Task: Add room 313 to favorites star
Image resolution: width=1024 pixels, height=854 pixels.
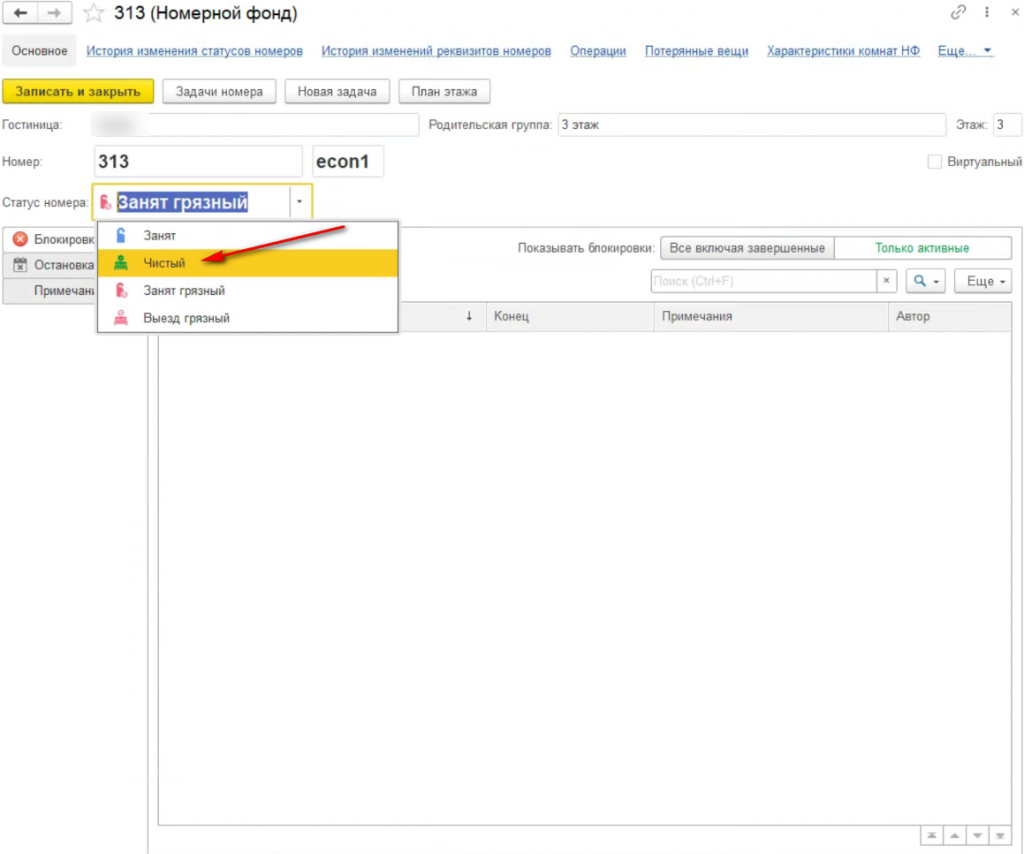Action: coord(93,13)
